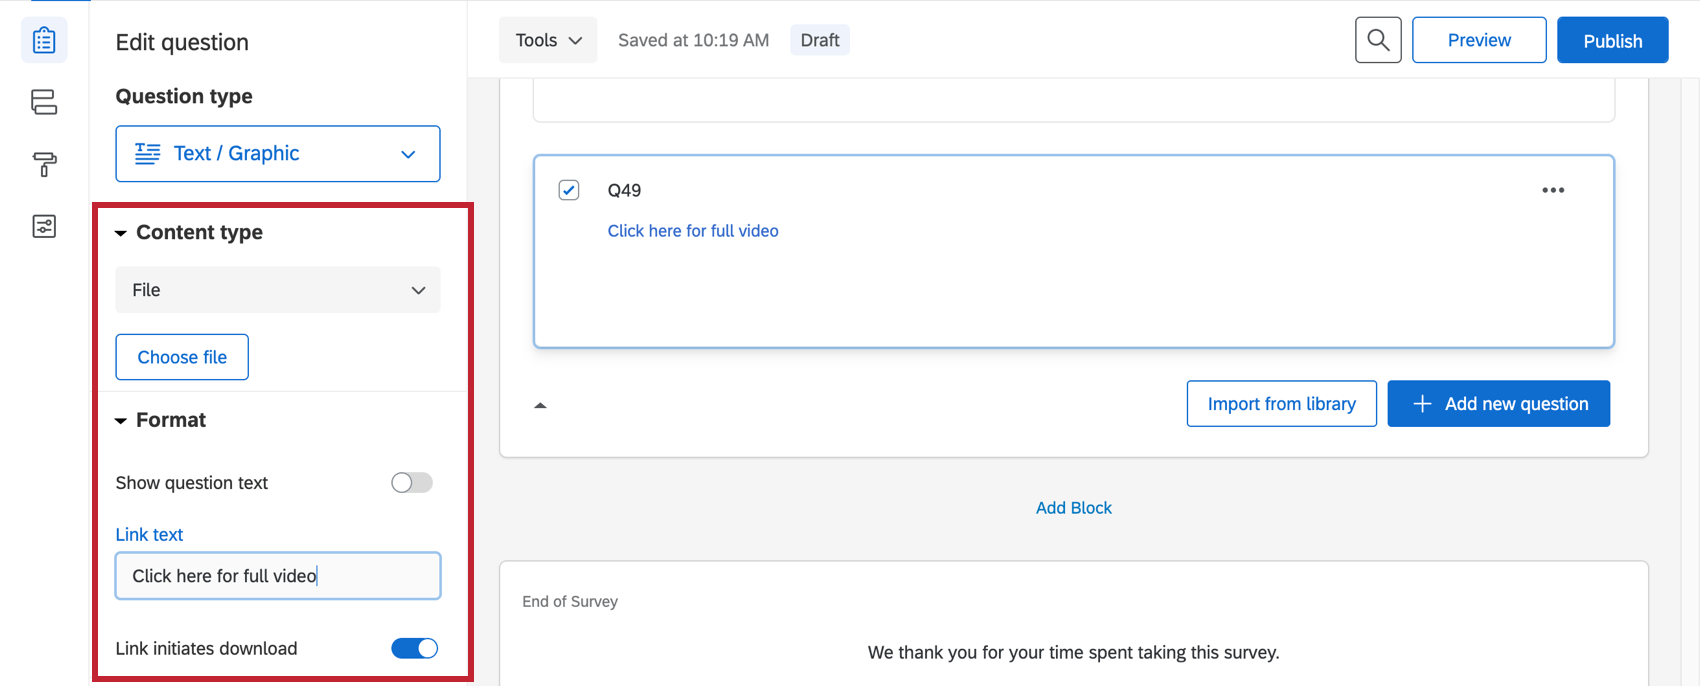Click the plus icon on Add new question

click(1422, 404)
